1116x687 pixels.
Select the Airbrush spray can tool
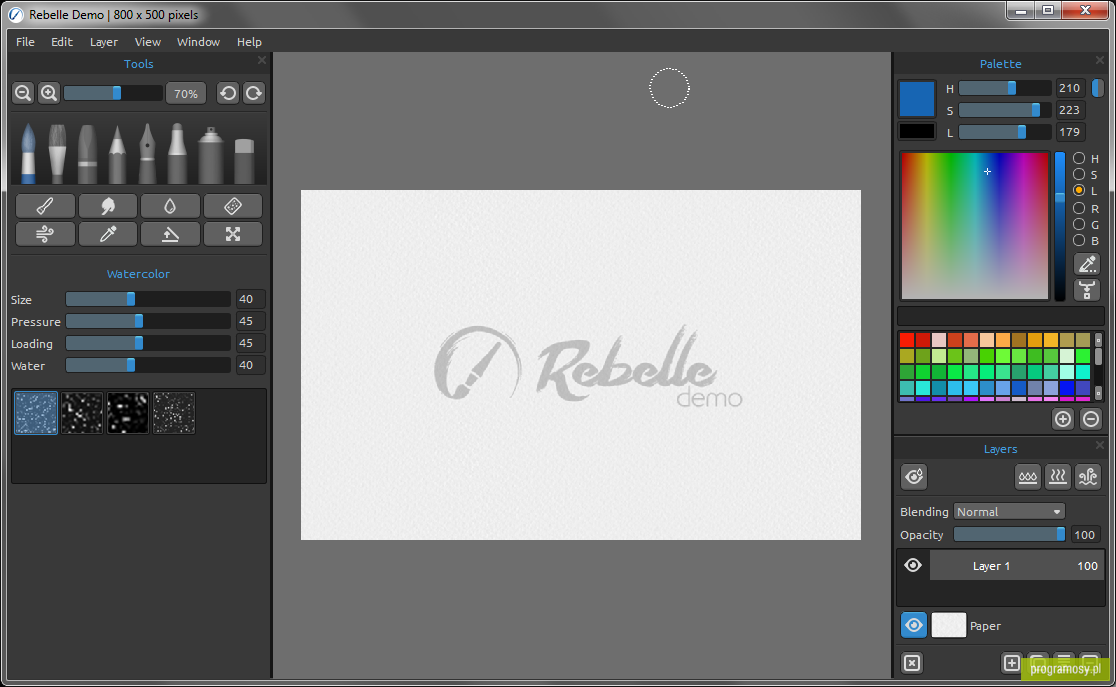tap(211, 154)
